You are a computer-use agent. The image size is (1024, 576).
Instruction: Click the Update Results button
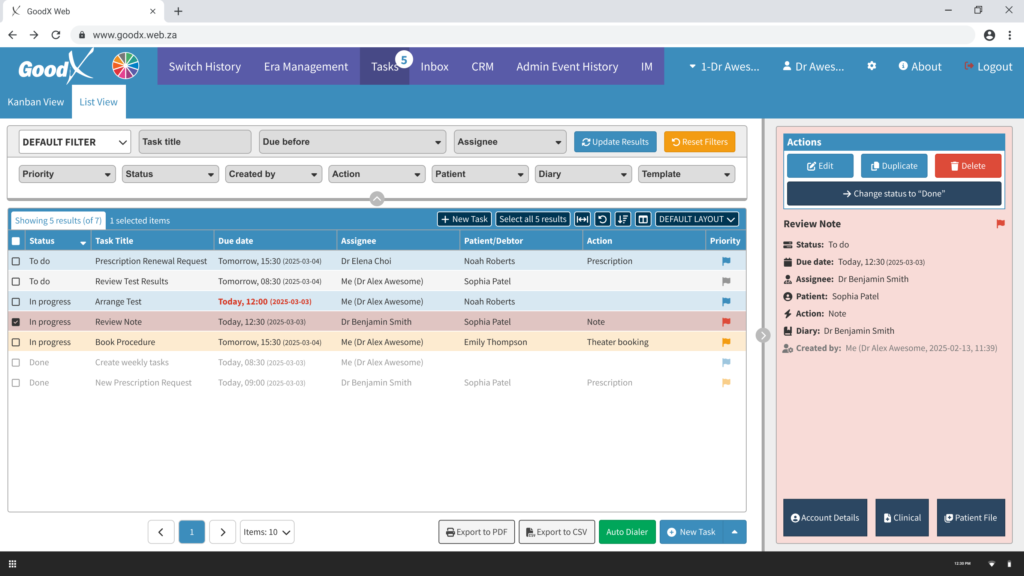(615, 142)
